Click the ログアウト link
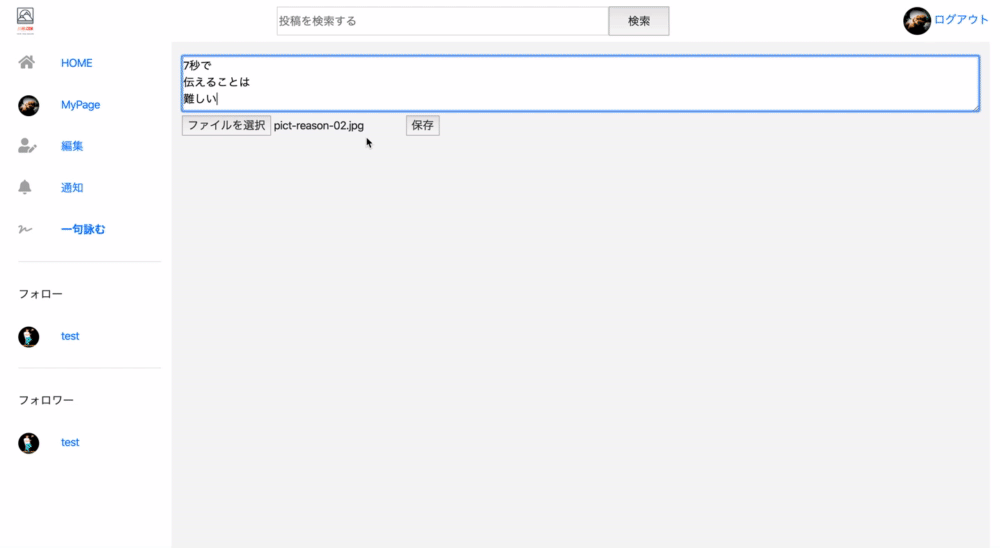 pos(961,20)
